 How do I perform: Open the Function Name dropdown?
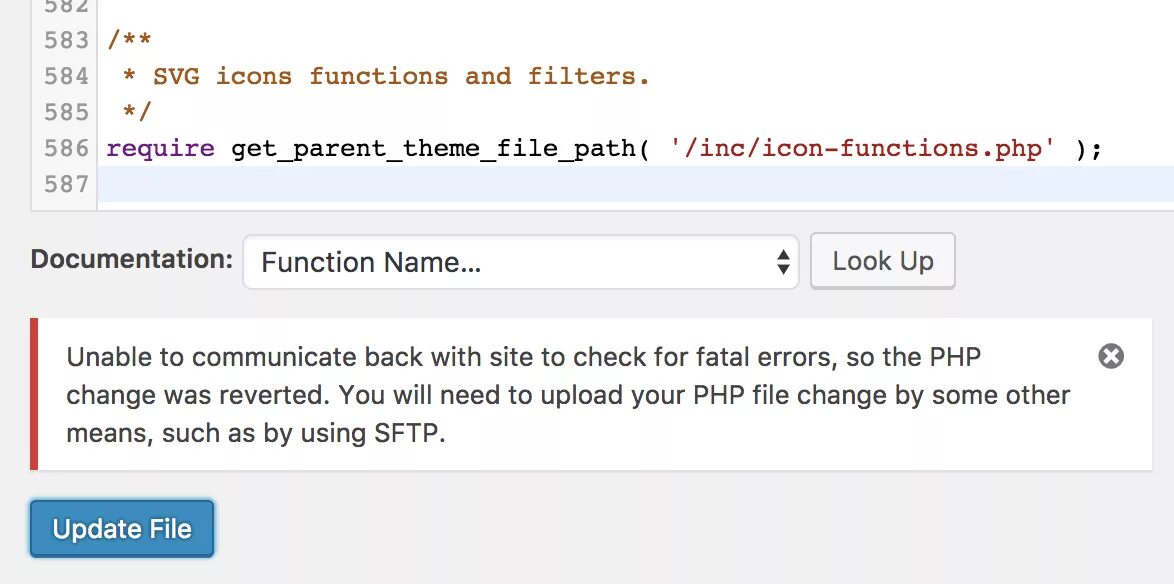(520, 262)
